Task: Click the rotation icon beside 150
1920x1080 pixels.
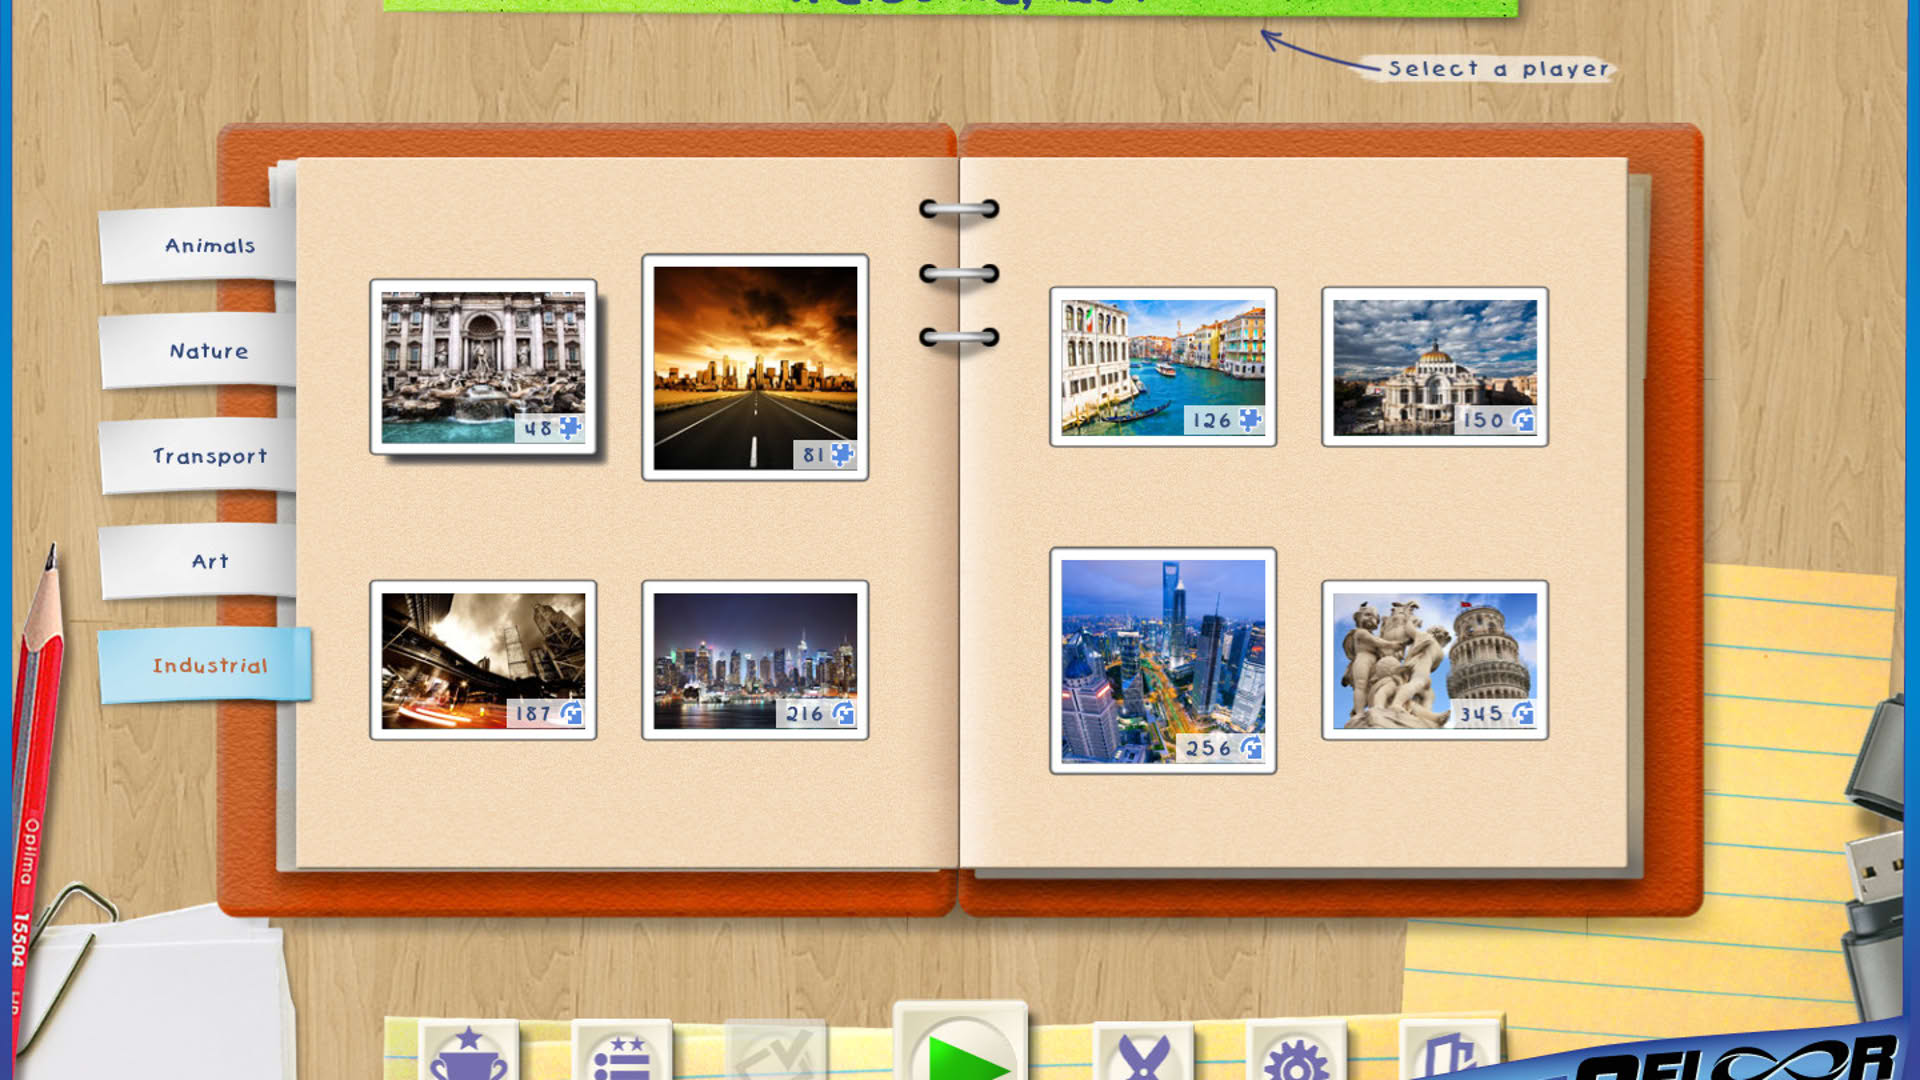Action: pos(1522,420)
